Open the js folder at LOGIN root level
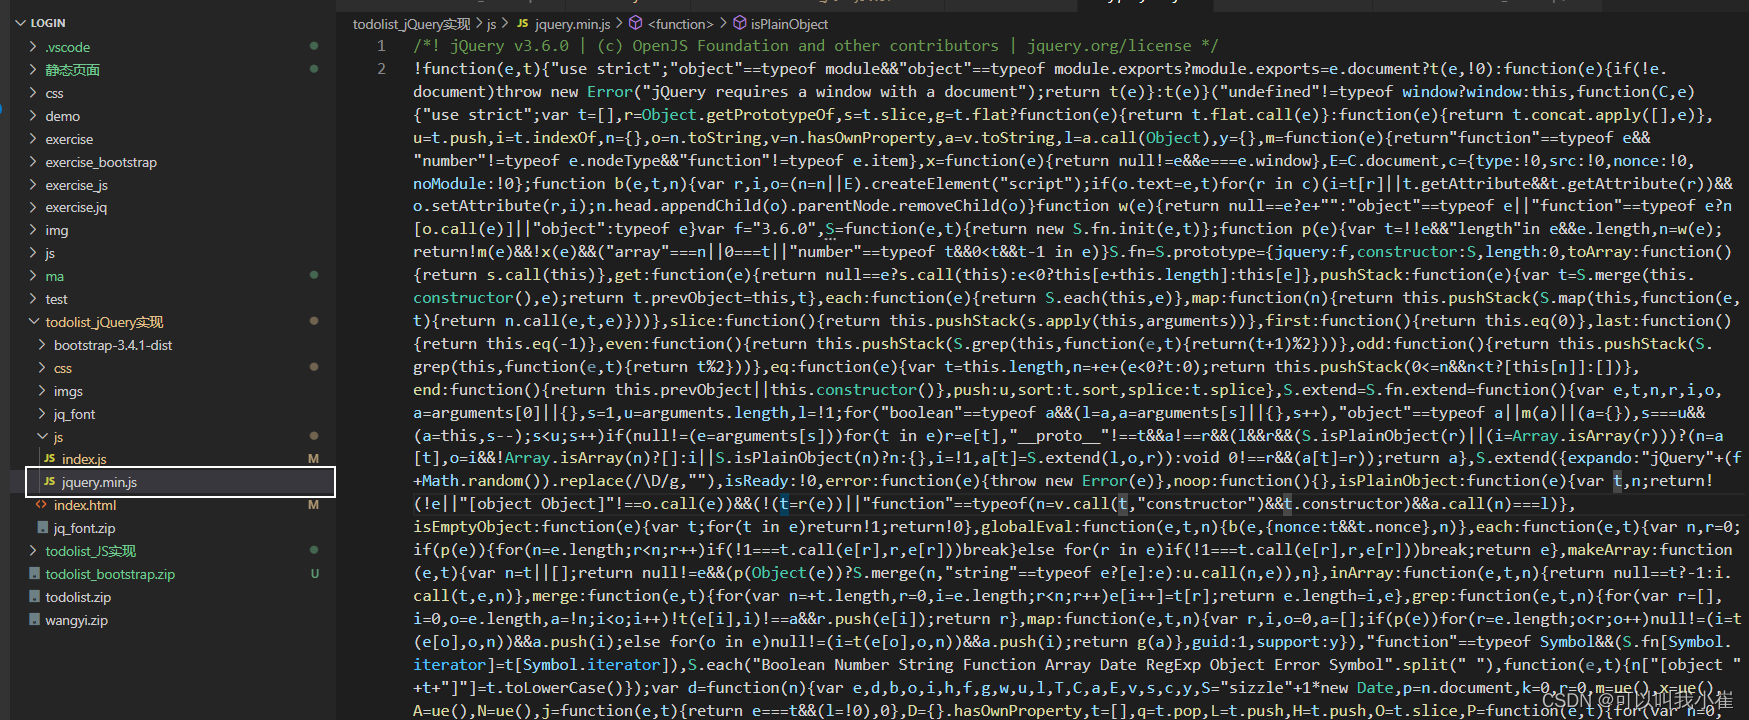Viewport: 1749px width, 720px height. (50, 253)
